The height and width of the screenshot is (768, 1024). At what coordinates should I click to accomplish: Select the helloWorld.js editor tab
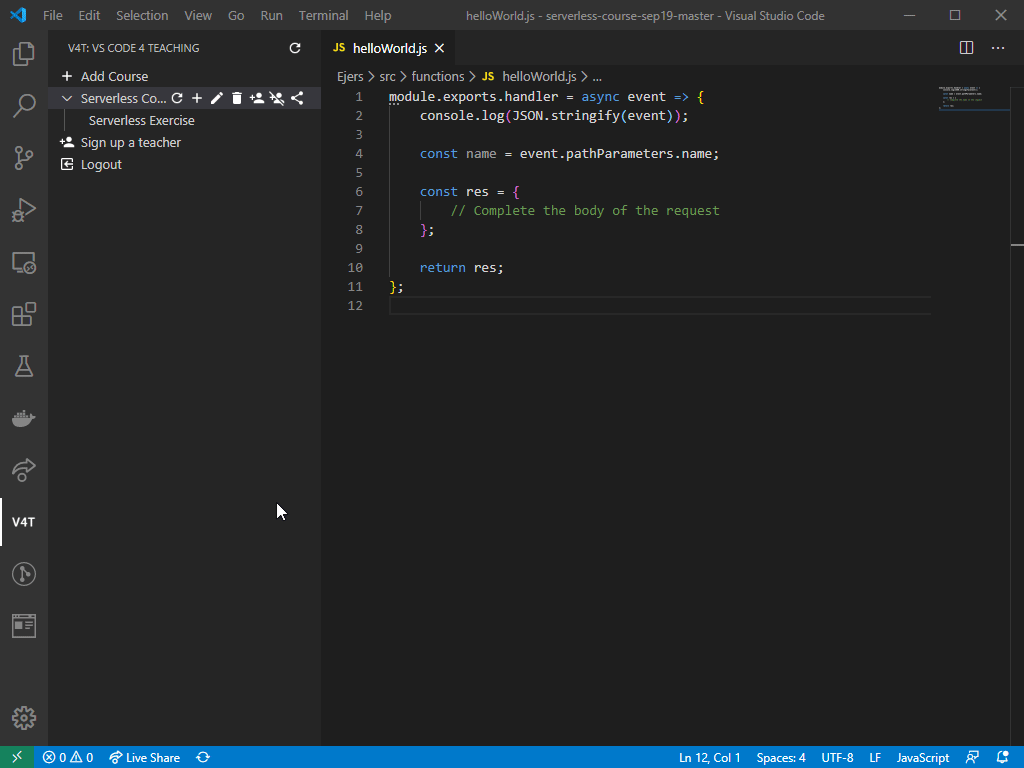pyautogui.click(x=389, y=48)
